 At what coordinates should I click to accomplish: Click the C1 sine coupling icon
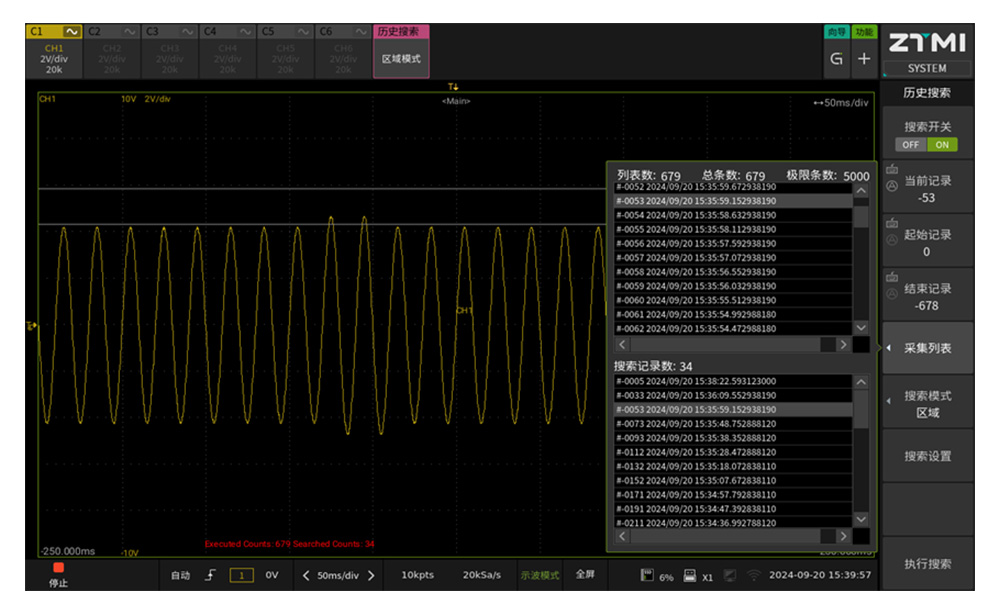pos(71,31)
